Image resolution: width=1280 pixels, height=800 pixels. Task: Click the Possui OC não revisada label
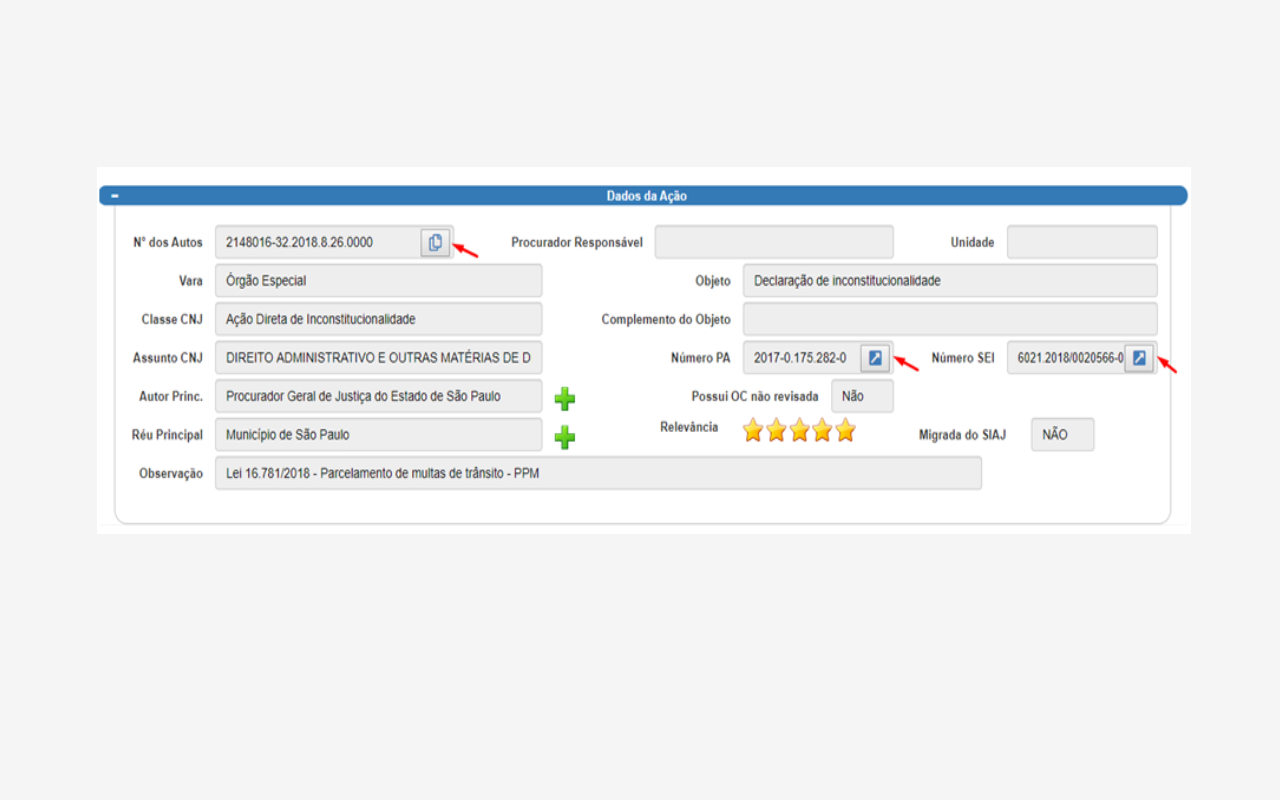[755, 396]
